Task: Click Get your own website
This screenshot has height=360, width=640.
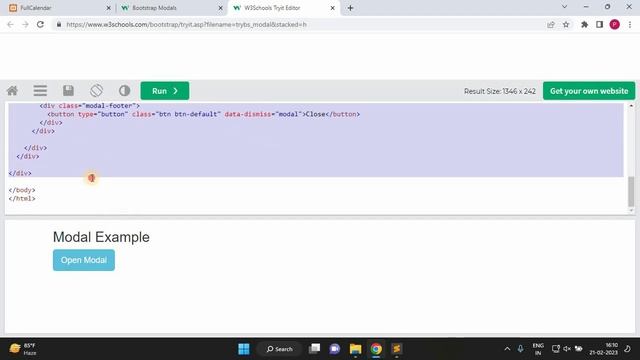Action: (589, 91)
